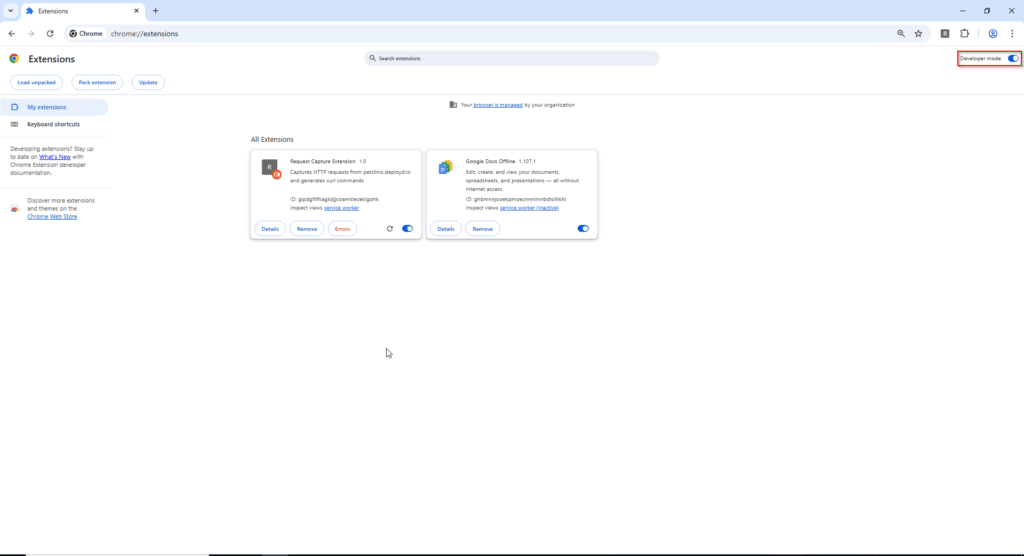Remove the Request Capture Extension
The height and width of the screenshot is (556, 1024).
(307, 229)
